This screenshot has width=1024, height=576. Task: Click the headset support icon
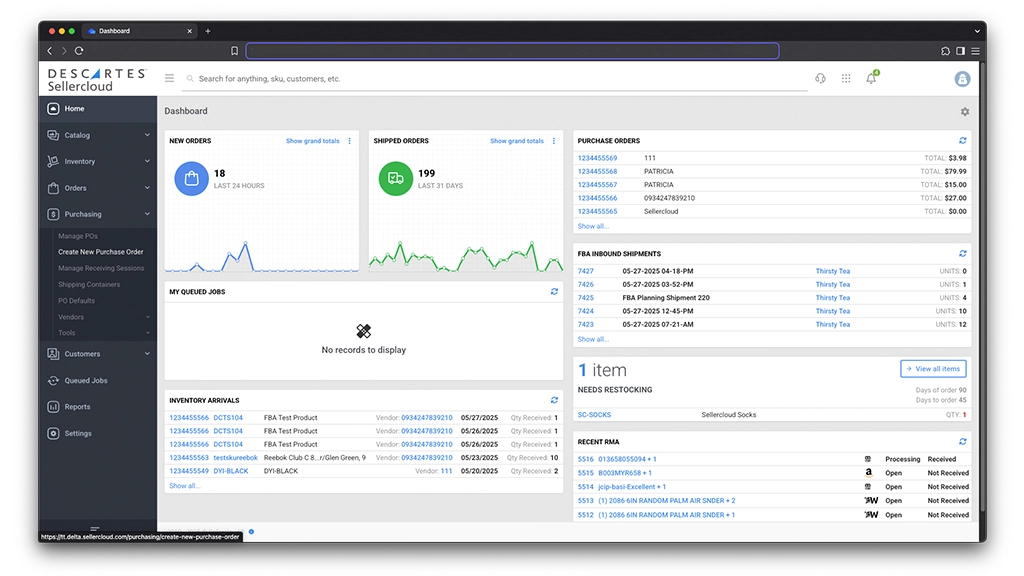click(x=819, y=78)
